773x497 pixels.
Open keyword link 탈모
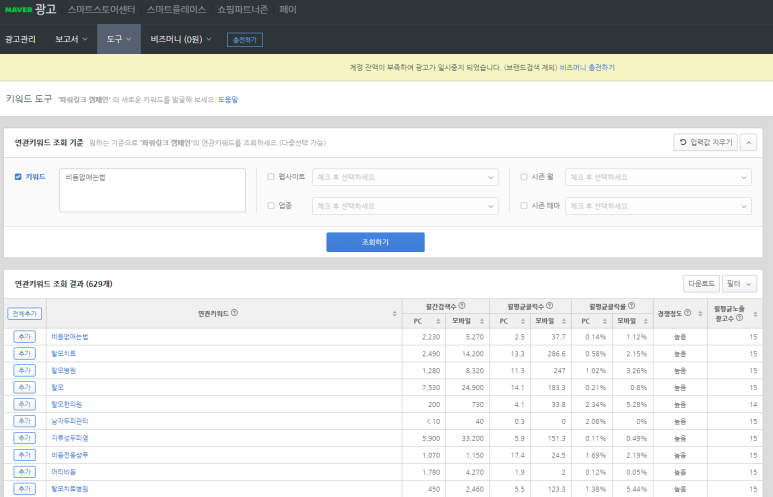(57, 388)
